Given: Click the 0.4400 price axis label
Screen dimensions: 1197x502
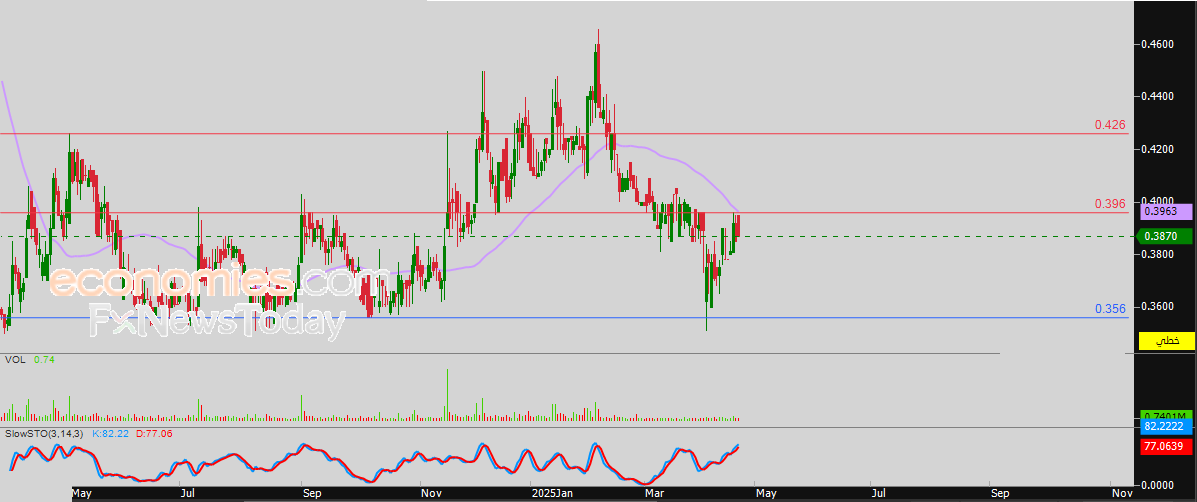Looking at the screenshot, I should click(1157, 97).
